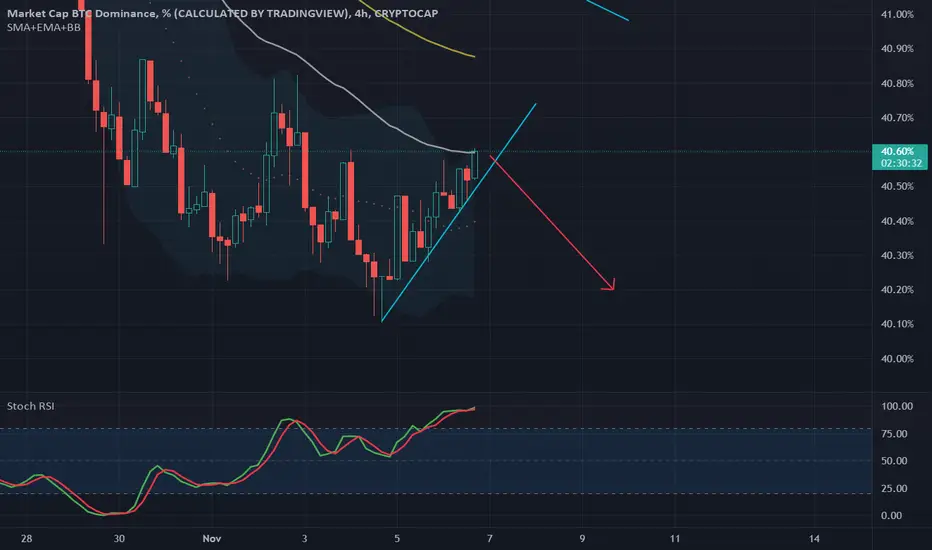Click the 75.00 Stoch RSI scale label
This screenshot has height=550, width=932.
[894, 434]
